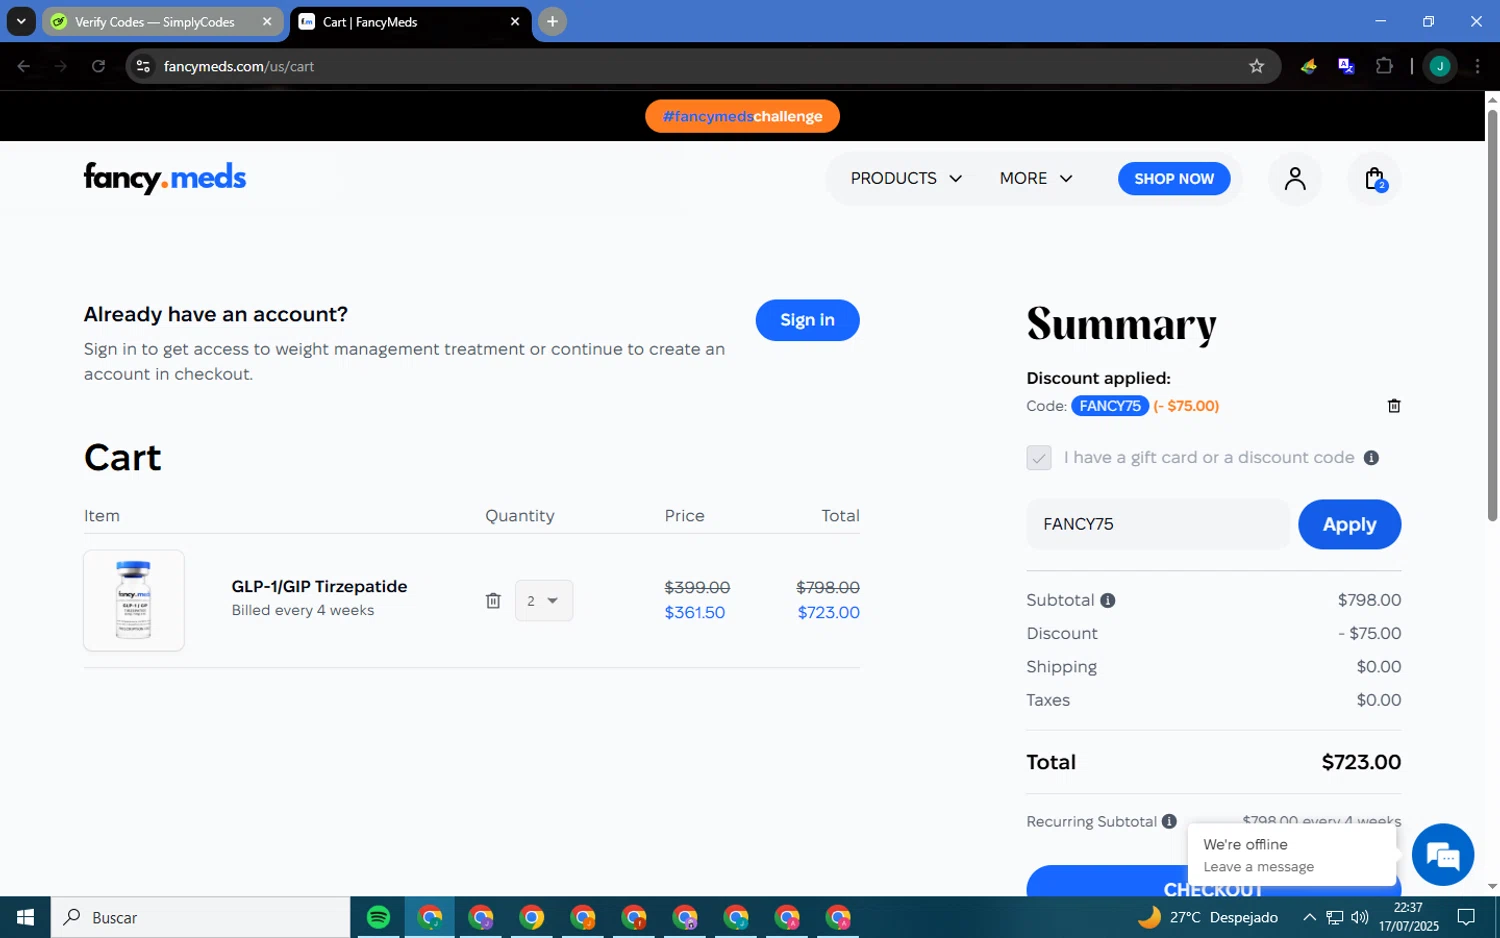Viewport: 1500px width, 938px height.
Task: Go to the fancy.meds logo home
Action: pos(165,178)
